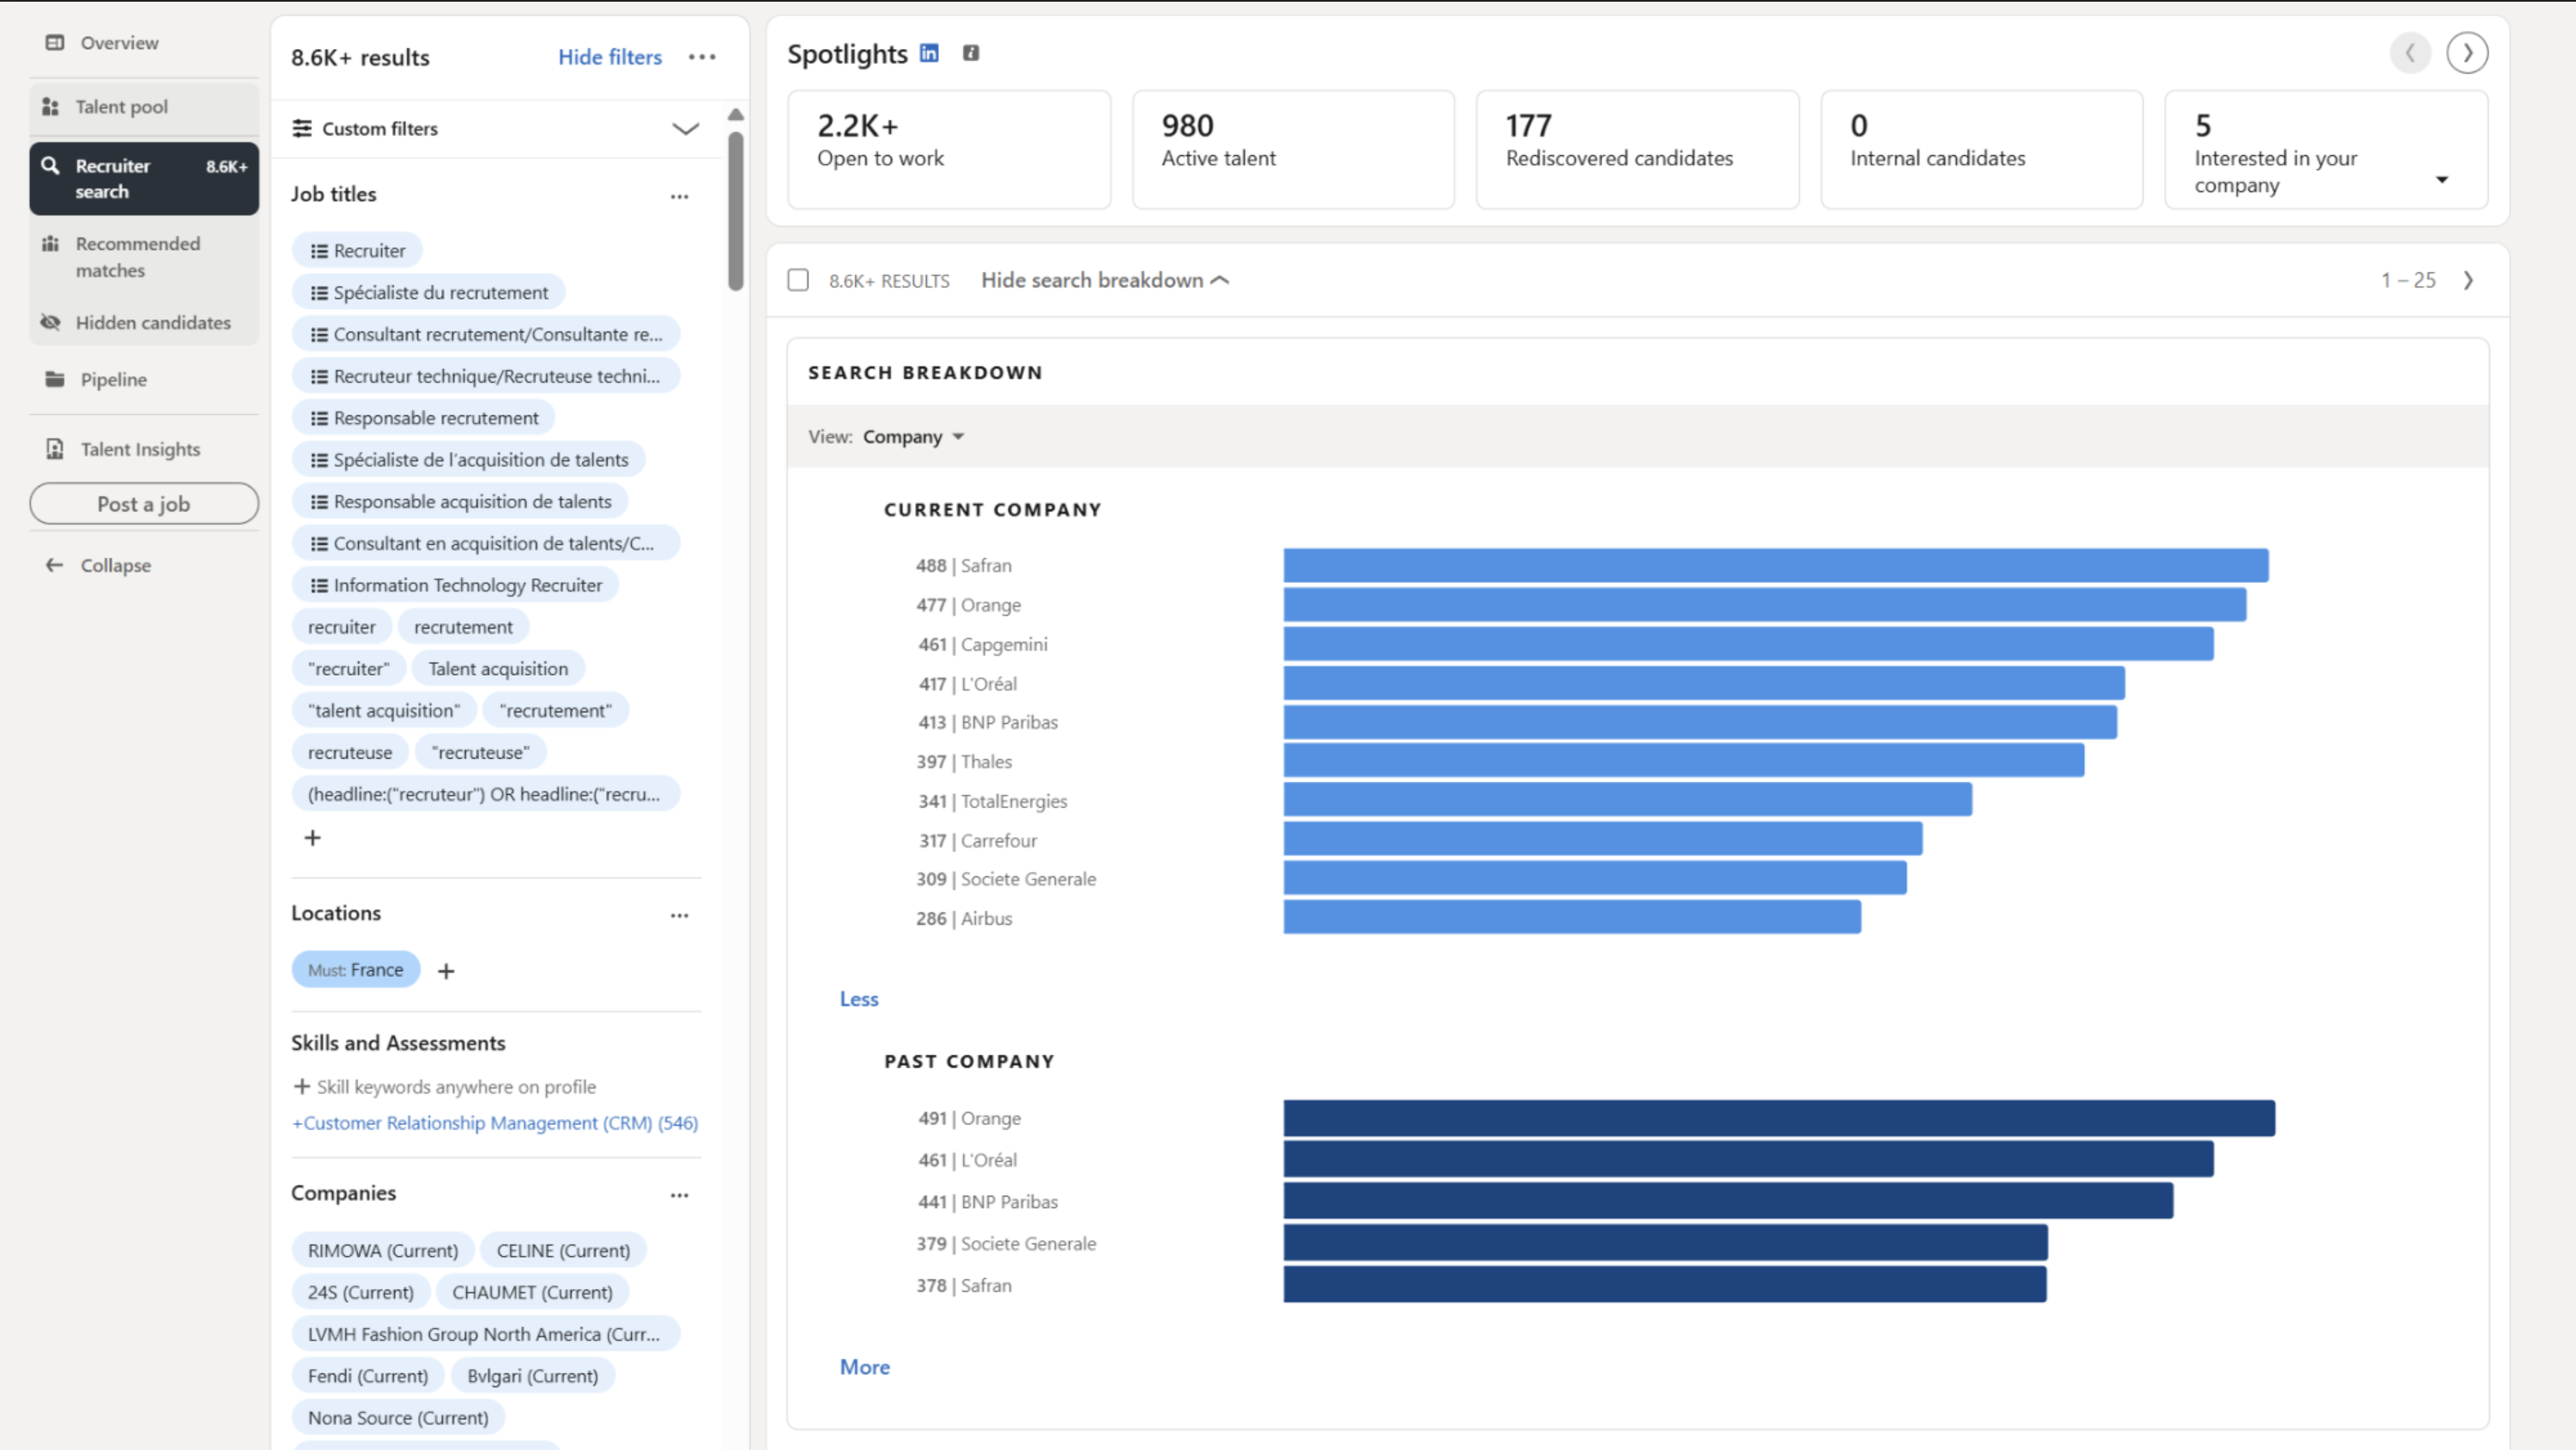Expand the Custom filters dropdown
The height and width of the screenshot is (1450, 2576).
[x=685, y=129]
